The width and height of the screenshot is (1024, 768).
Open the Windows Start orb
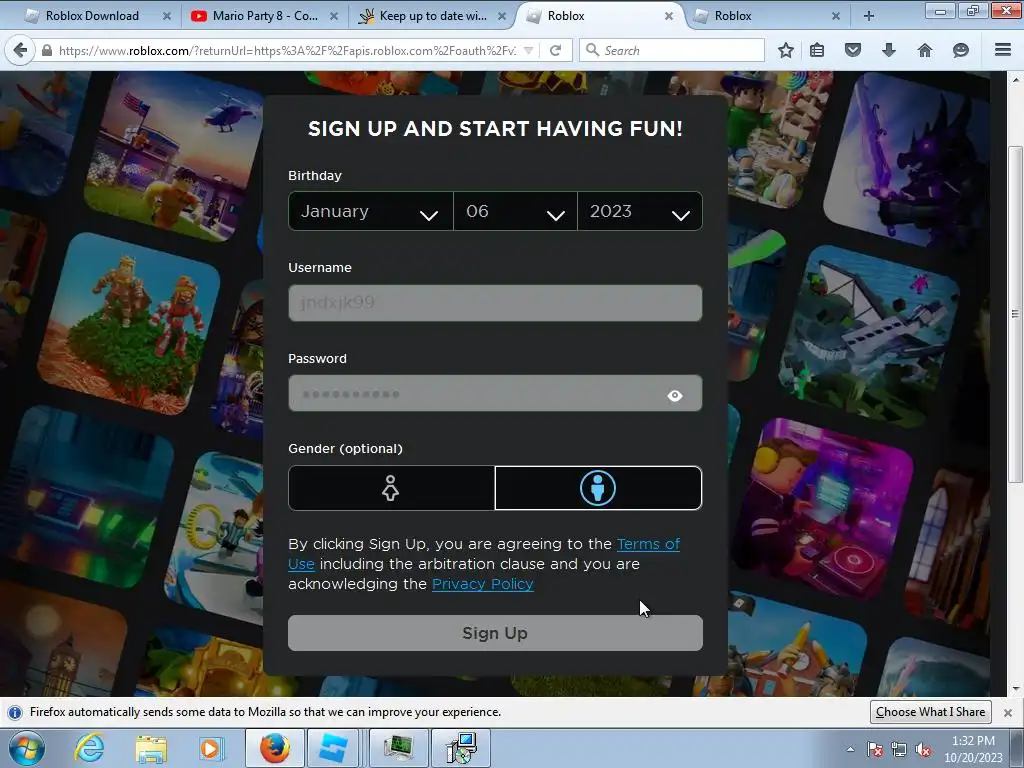27,748
